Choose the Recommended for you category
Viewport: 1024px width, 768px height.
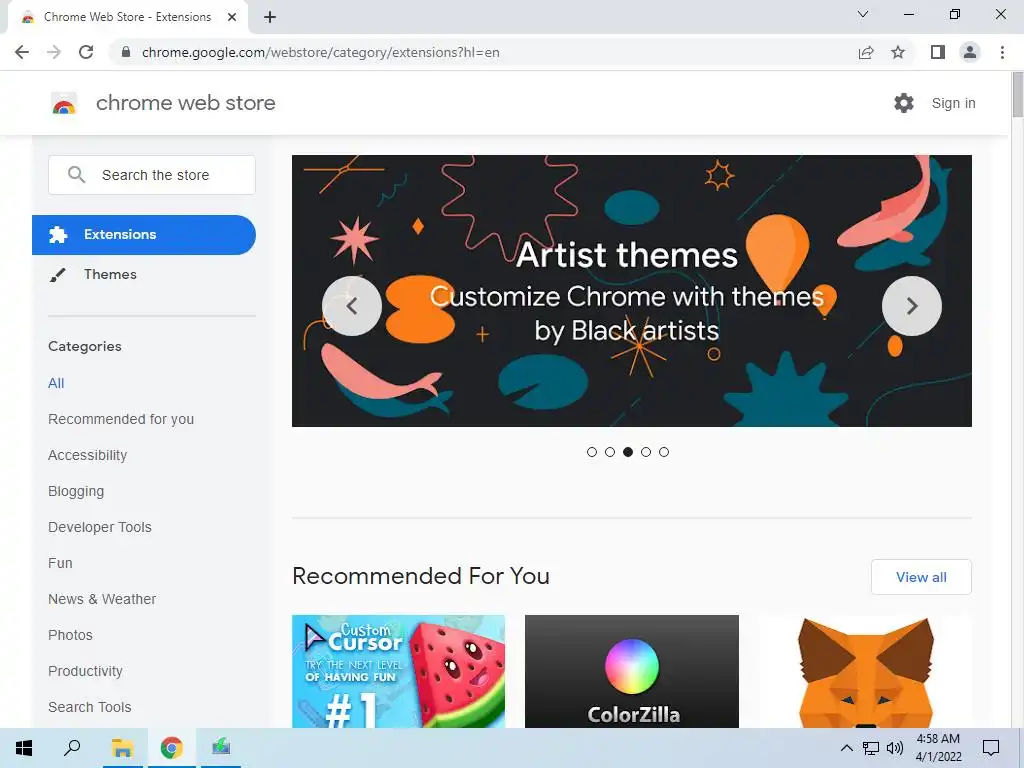click(121, 419)
